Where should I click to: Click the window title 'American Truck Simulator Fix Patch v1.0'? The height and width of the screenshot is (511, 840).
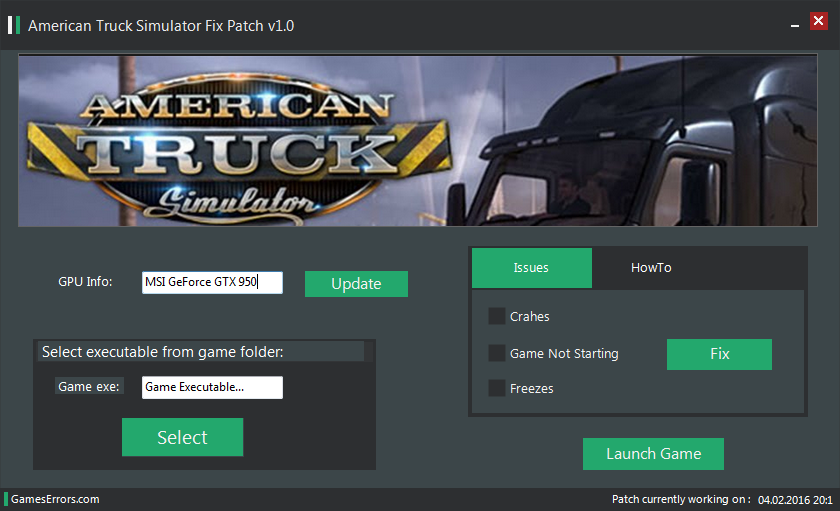(161, 26)
